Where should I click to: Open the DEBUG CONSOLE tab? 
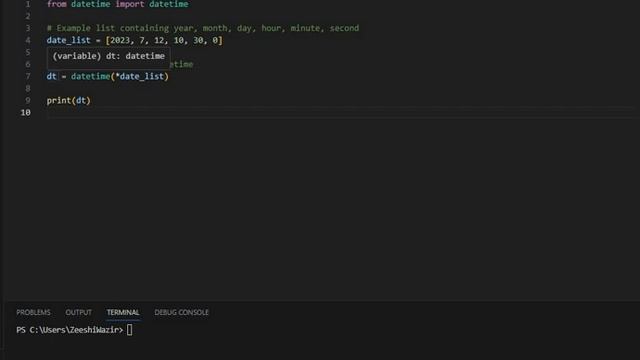pyautogui.click(x=181, y=312)
